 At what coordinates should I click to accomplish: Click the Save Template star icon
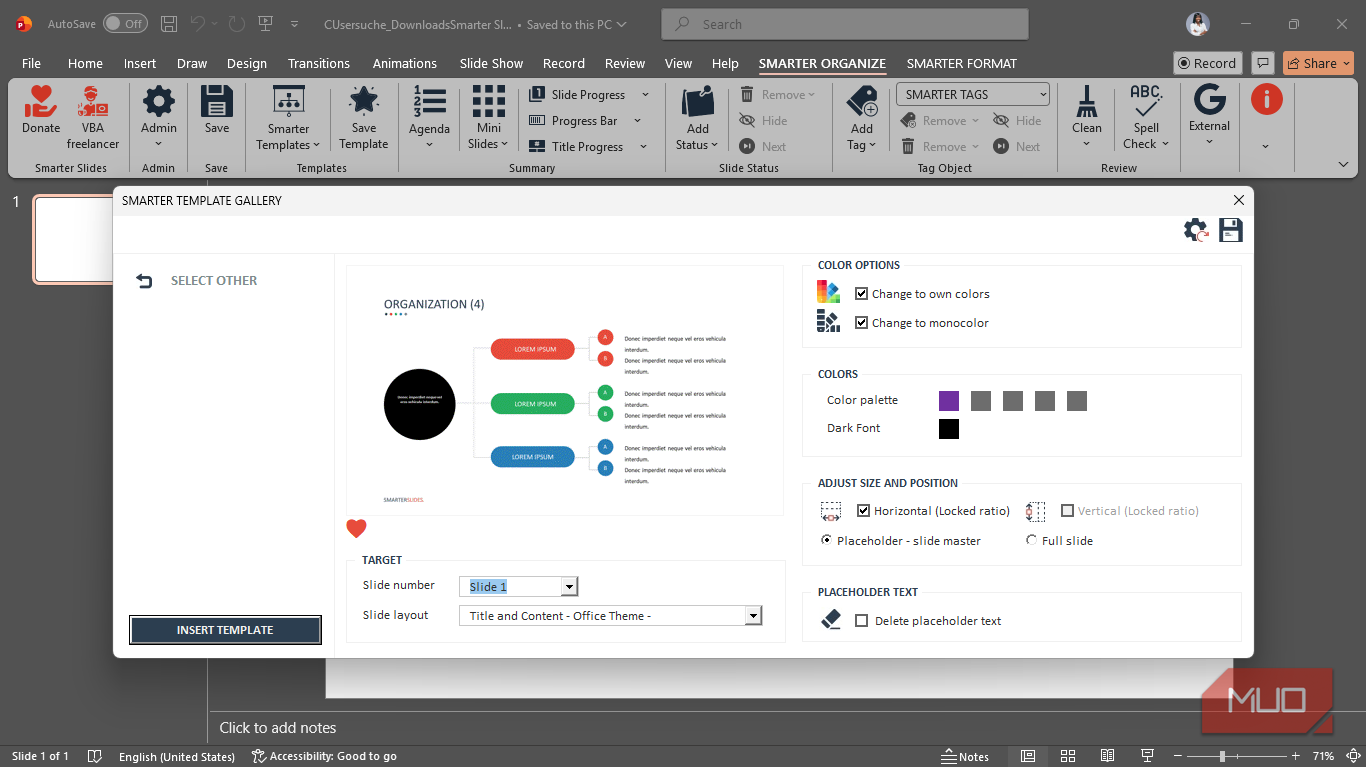(x=363, y=101)
